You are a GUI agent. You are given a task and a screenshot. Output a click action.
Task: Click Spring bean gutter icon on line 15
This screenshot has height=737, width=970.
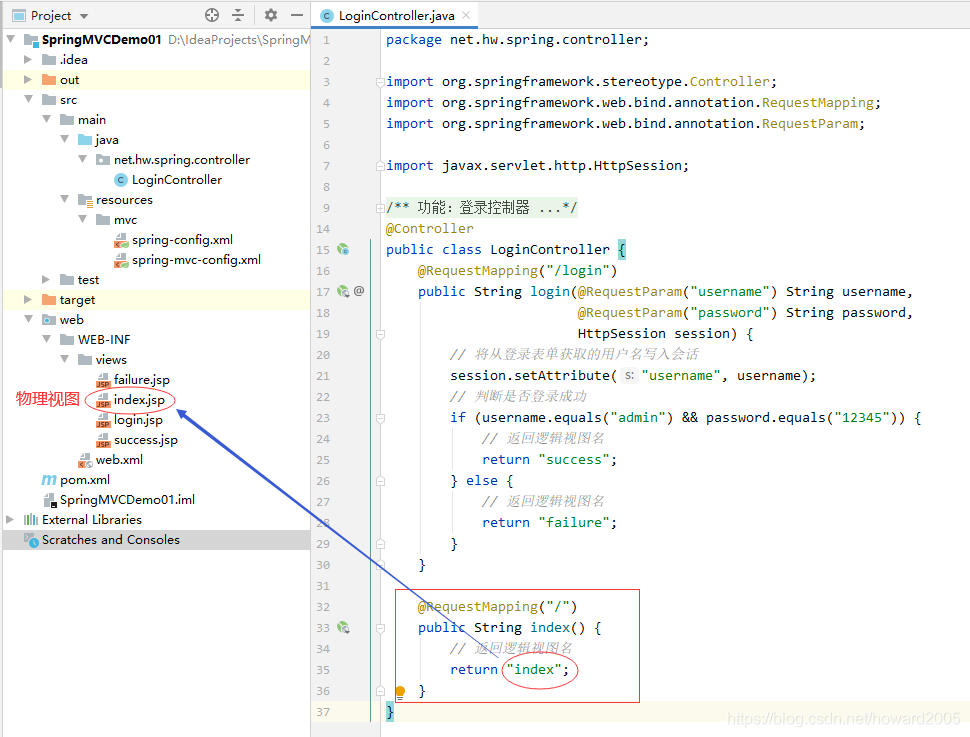tap(343, 249)
